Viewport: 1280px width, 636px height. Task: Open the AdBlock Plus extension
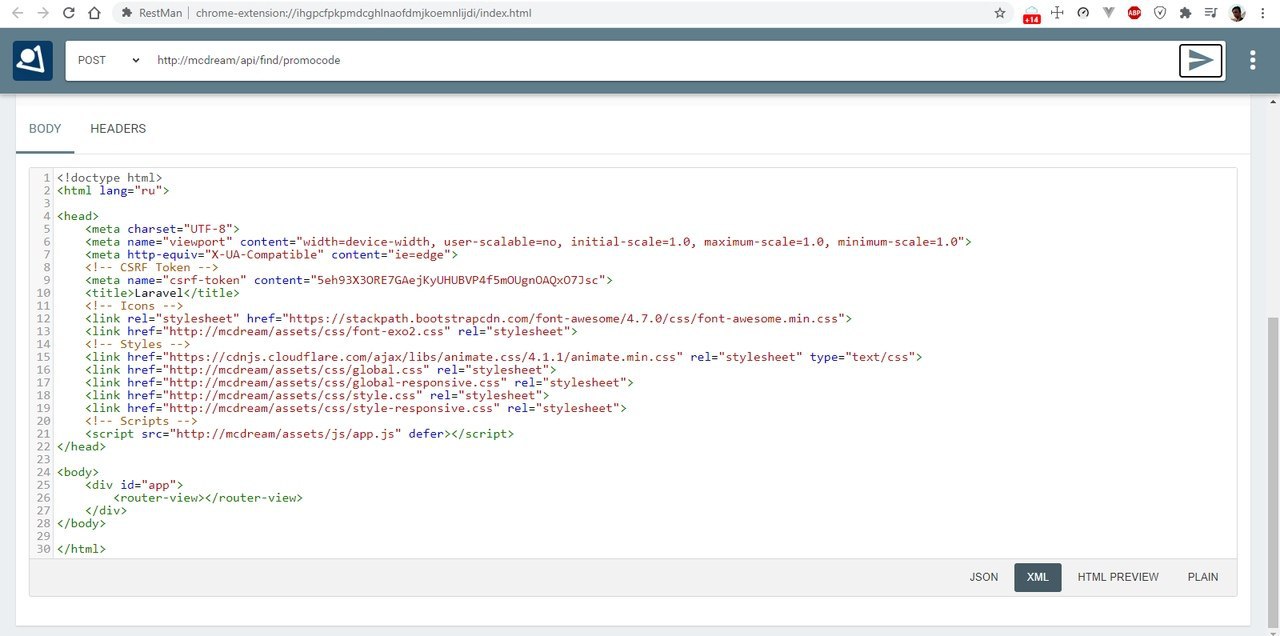pyautogui.click(x=1134, y=13)
